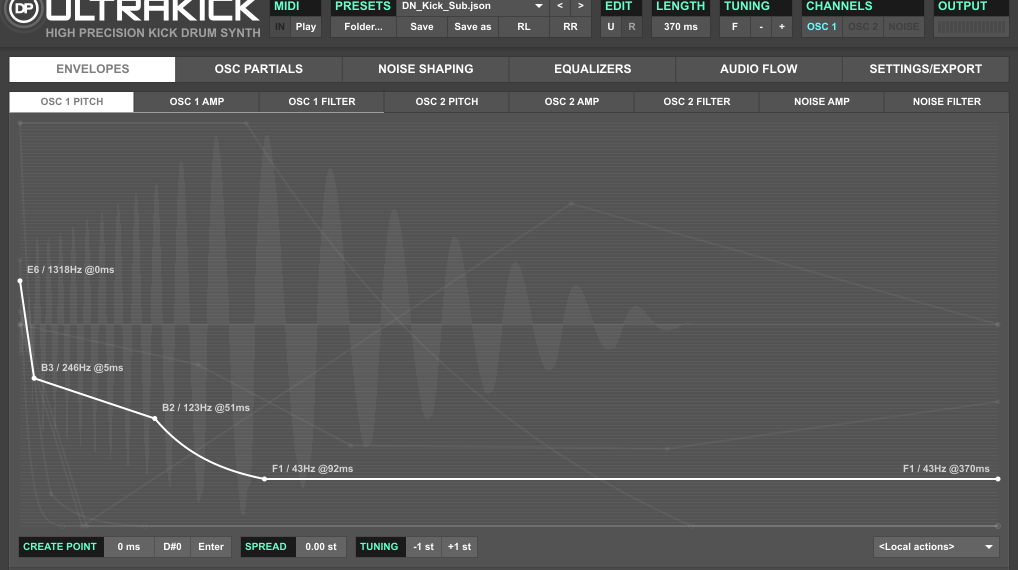
Task: Click the F tuning button
Action: click(x=735, y=26)
